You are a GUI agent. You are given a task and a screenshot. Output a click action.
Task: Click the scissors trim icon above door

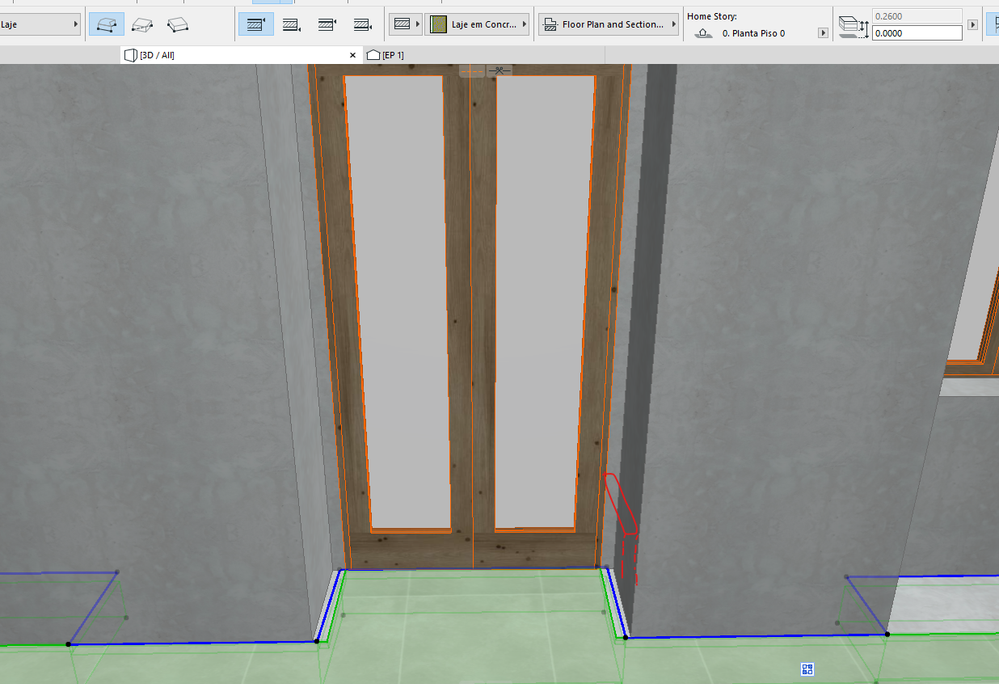click(500, 71)
